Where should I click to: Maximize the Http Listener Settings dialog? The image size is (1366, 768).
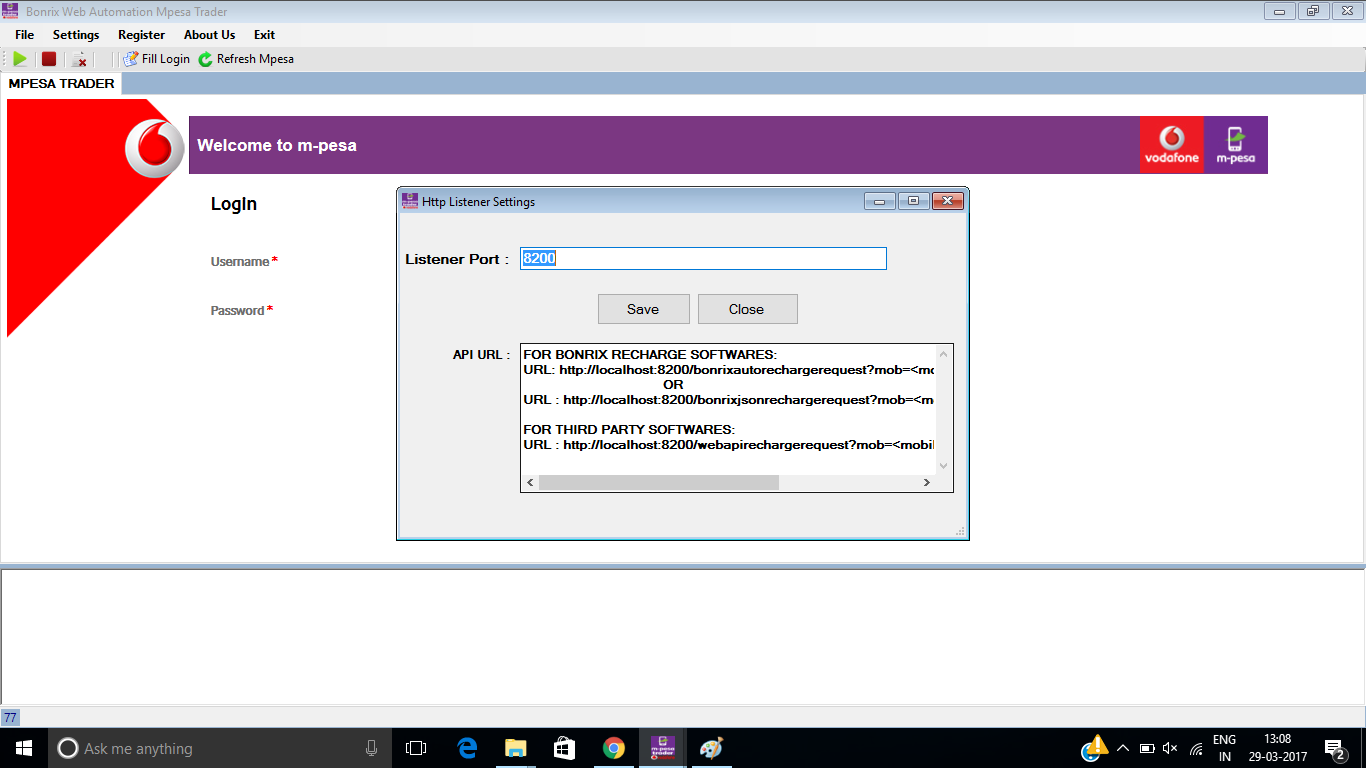point(914,201)
